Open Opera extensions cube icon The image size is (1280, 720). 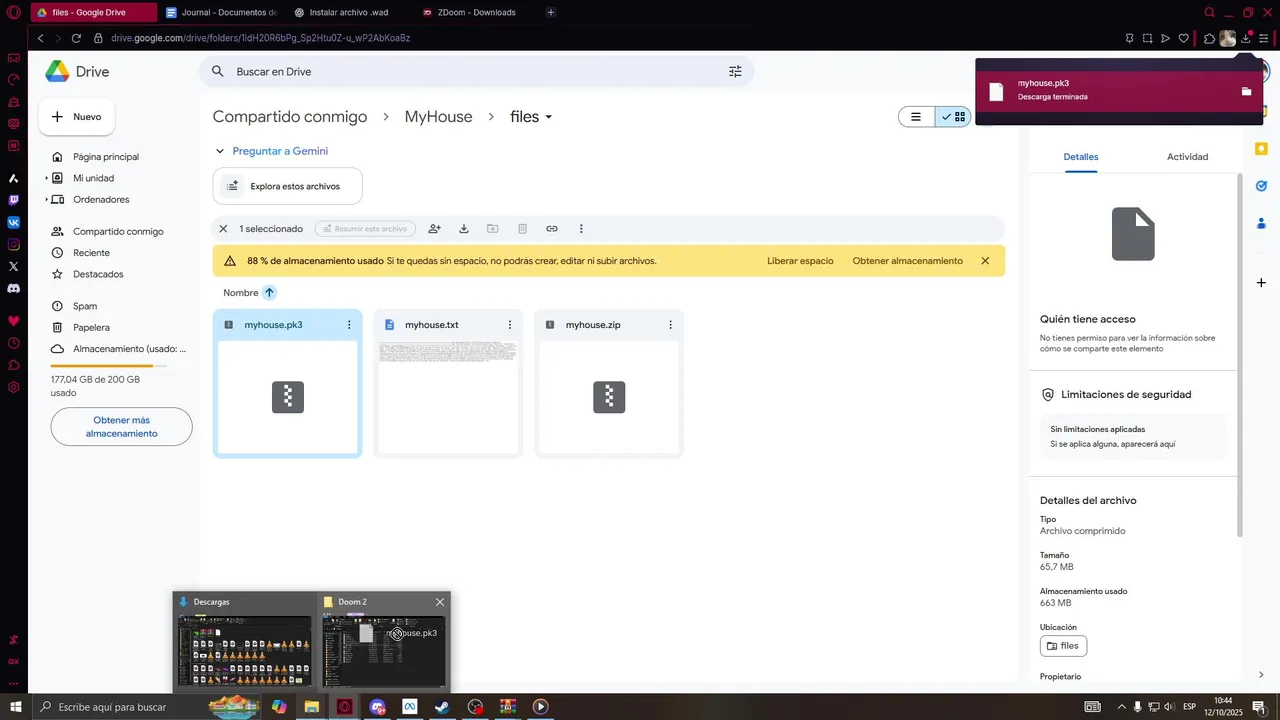[x=1209, y=38]
